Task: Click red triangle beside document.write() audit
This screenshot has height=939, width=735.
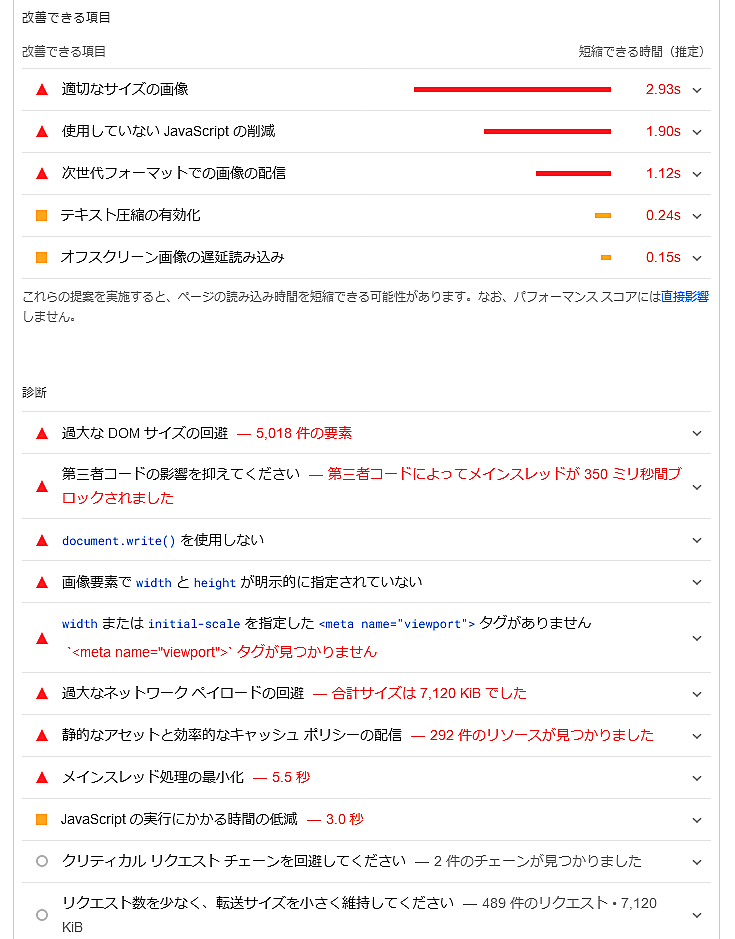Action: click(x=42, y=540)
